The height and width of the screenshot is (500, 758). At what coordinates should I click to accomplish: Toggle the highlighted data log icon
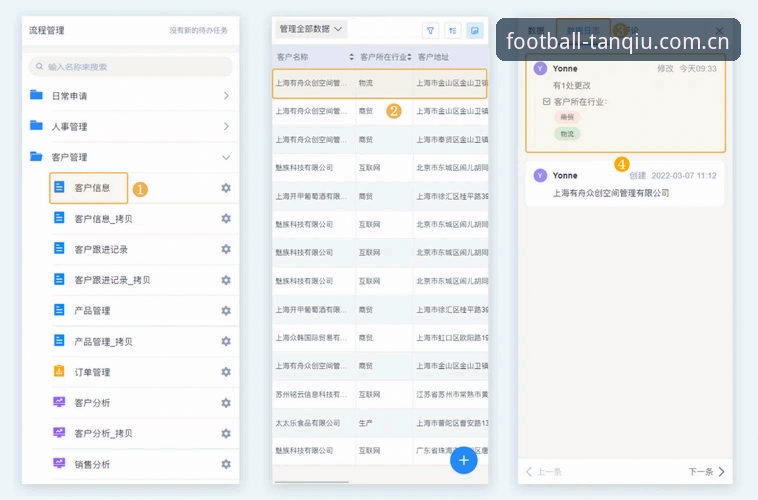475,30
